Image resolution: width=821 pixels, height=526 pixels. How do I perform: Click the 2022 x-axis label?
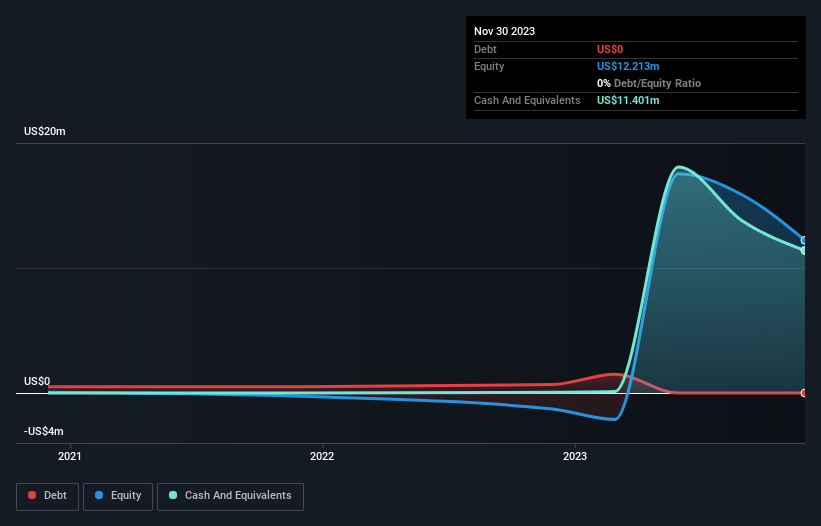[x=322, y=456]
